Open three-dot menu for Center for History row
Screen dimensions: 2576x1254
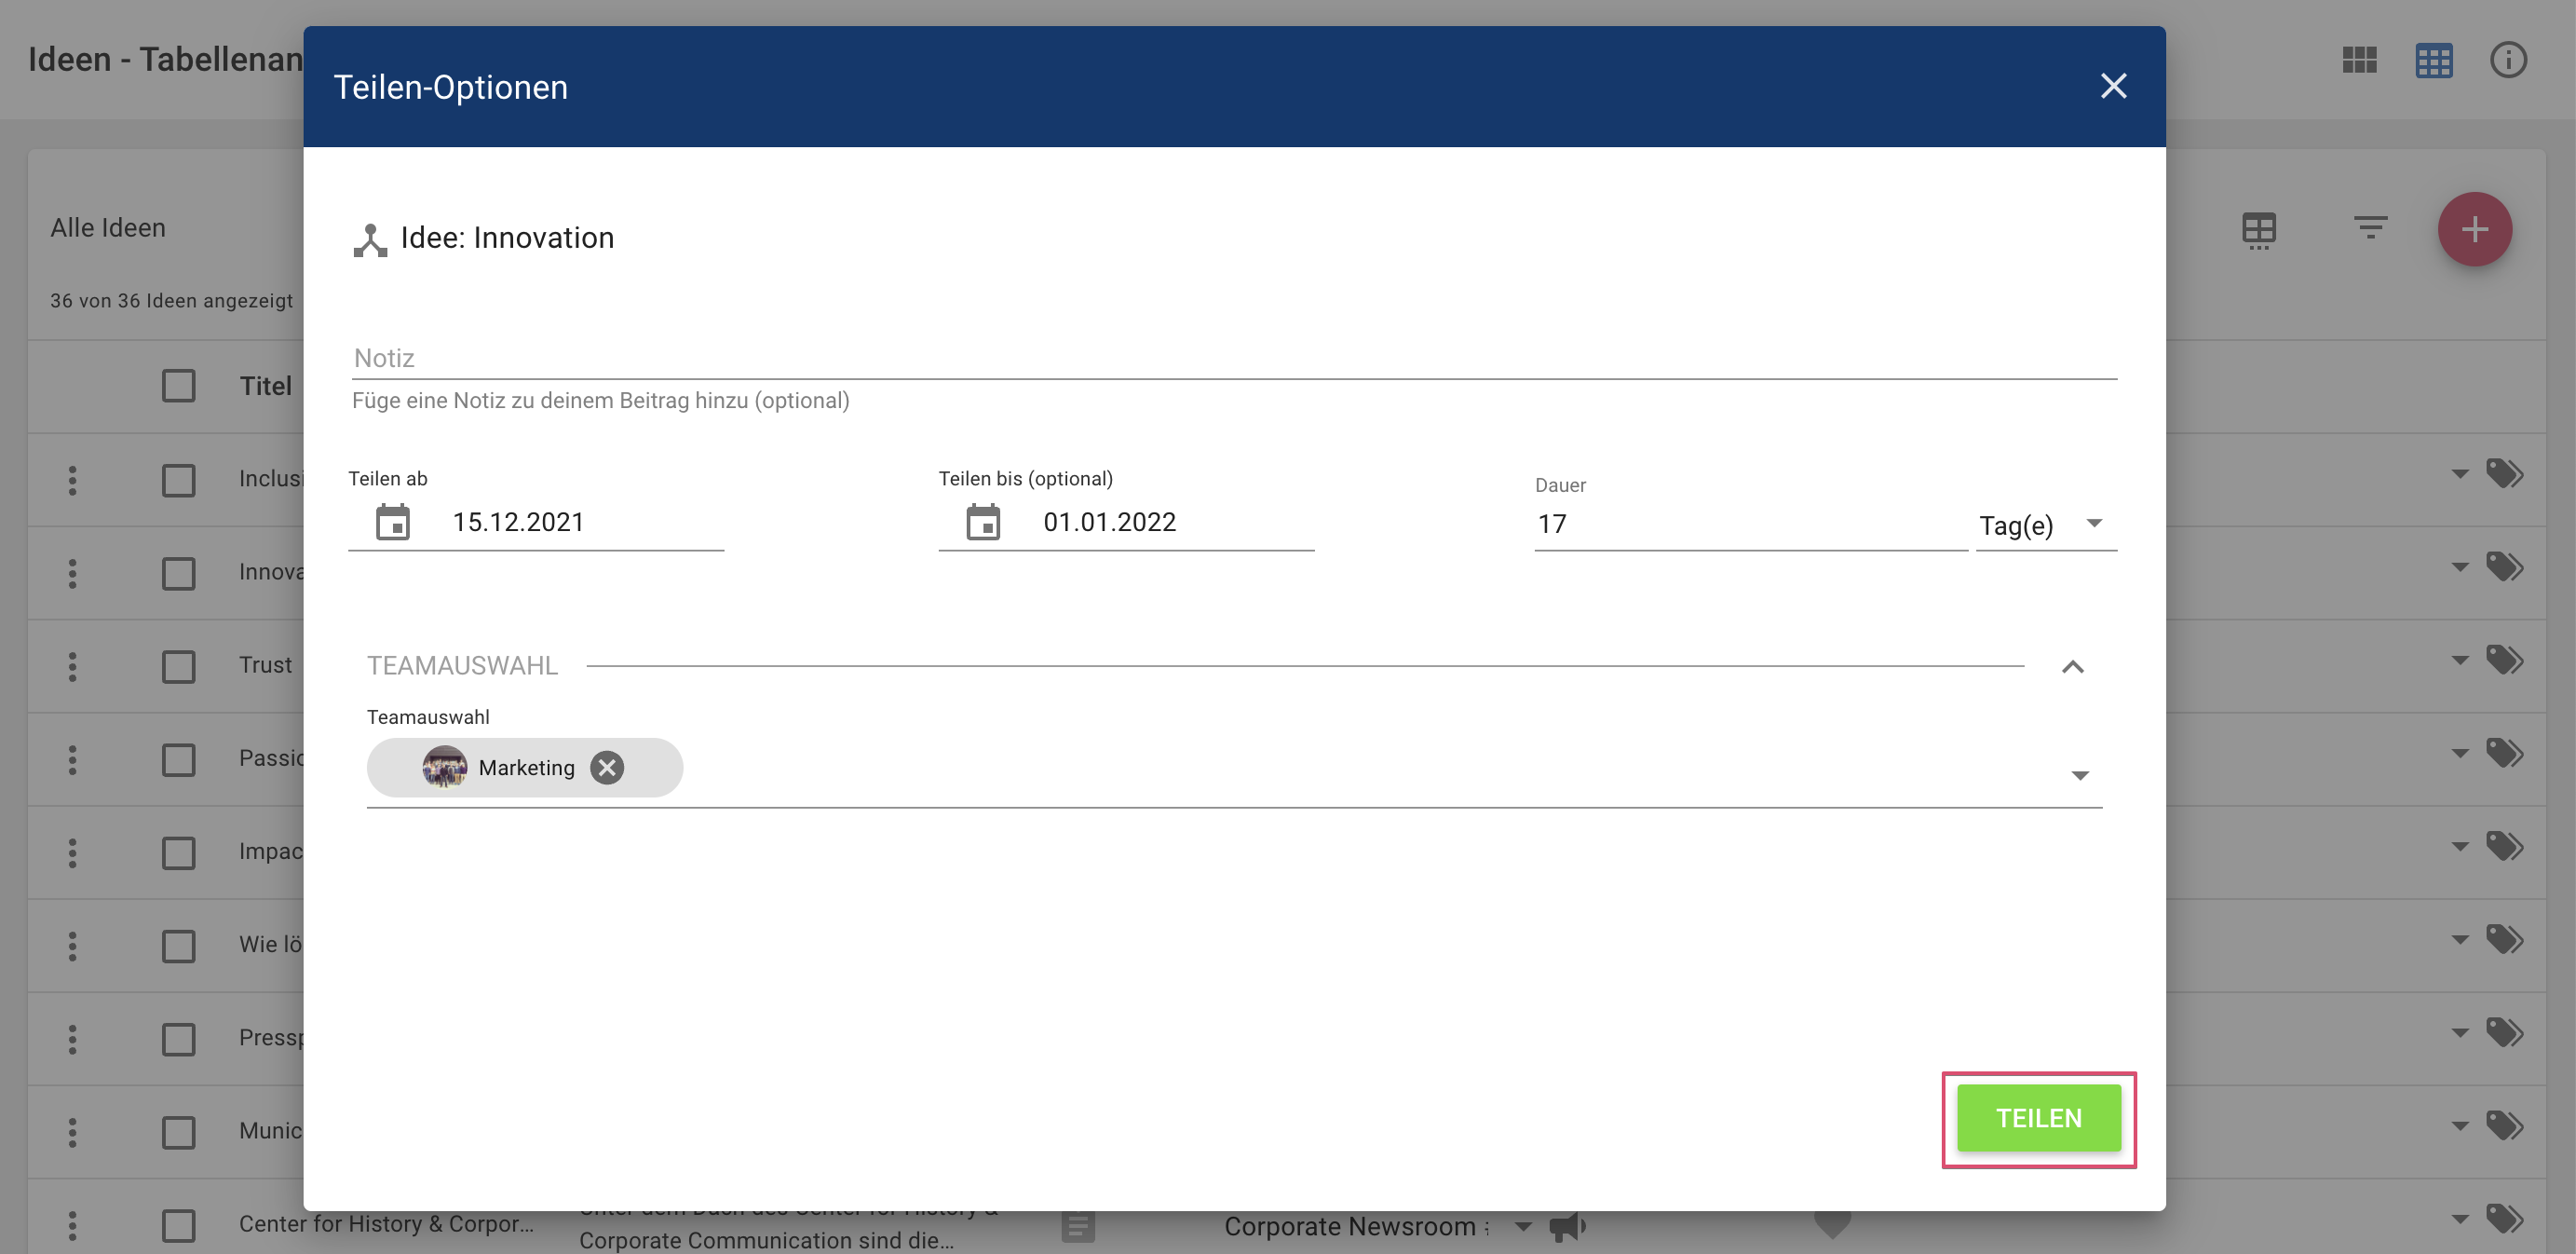tap(72, 1225)
